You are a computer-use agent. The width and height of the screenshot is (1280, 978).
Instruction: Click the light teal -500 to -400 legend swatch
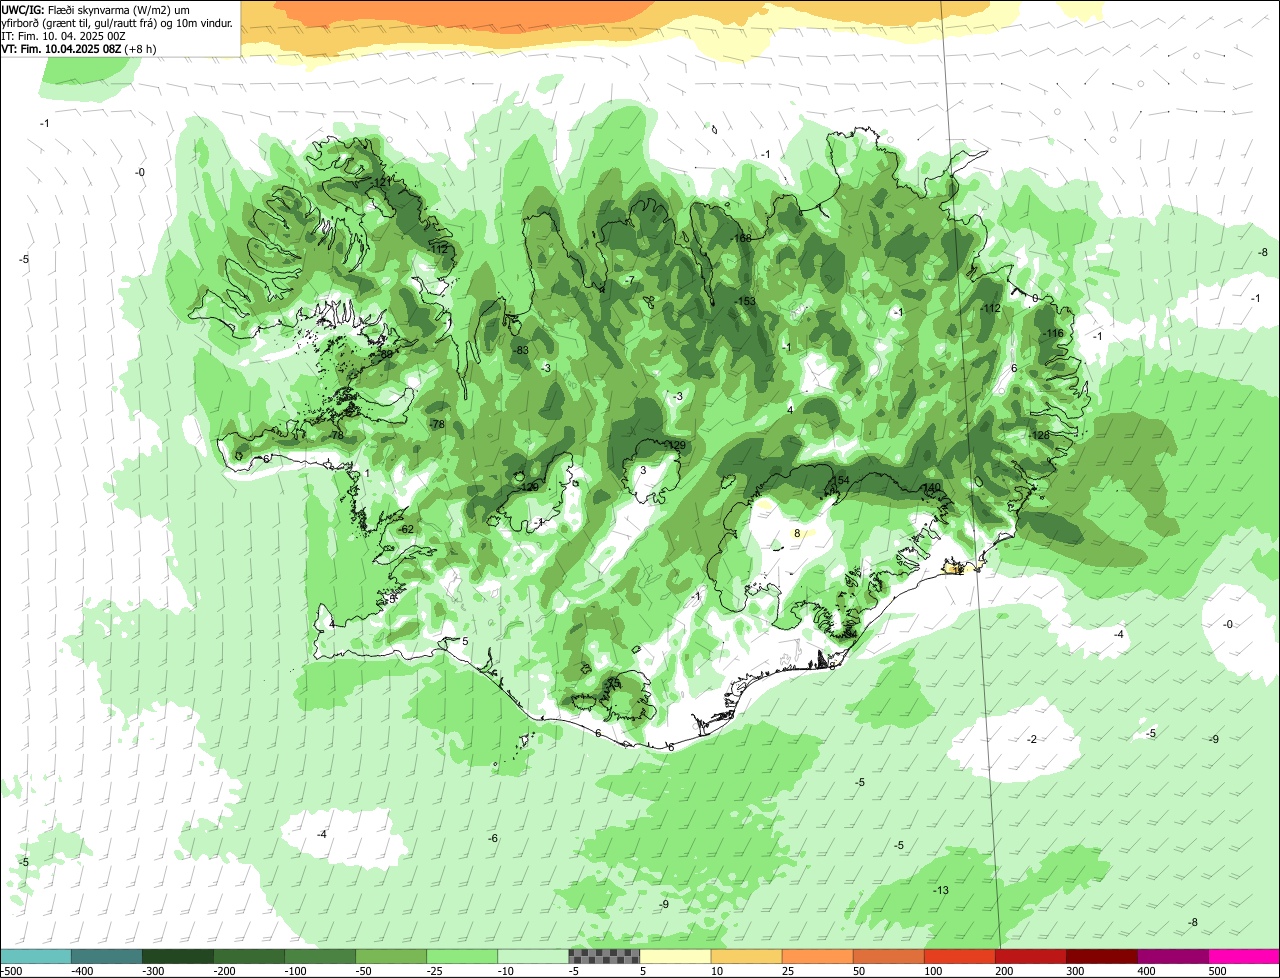coord(36,955)
